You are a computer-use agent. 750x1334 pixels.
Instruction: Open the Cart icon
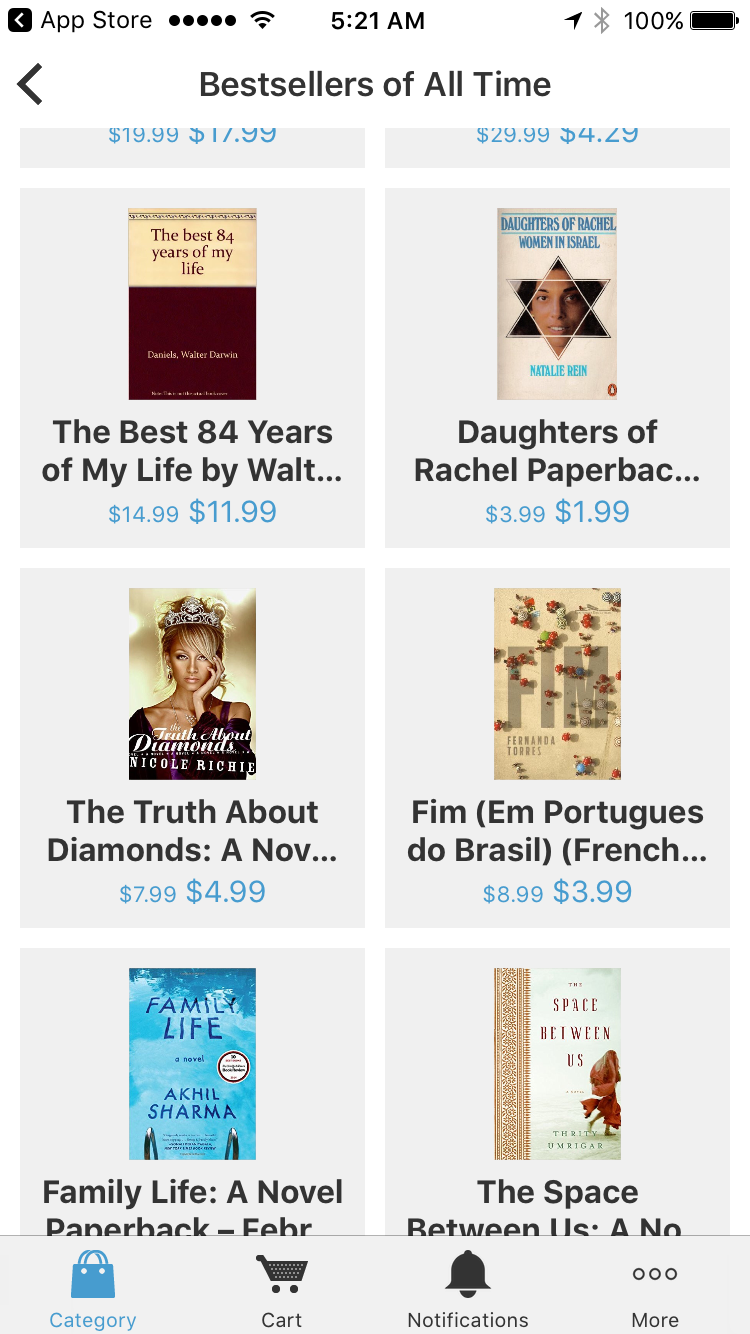[x=281, y=1274]
